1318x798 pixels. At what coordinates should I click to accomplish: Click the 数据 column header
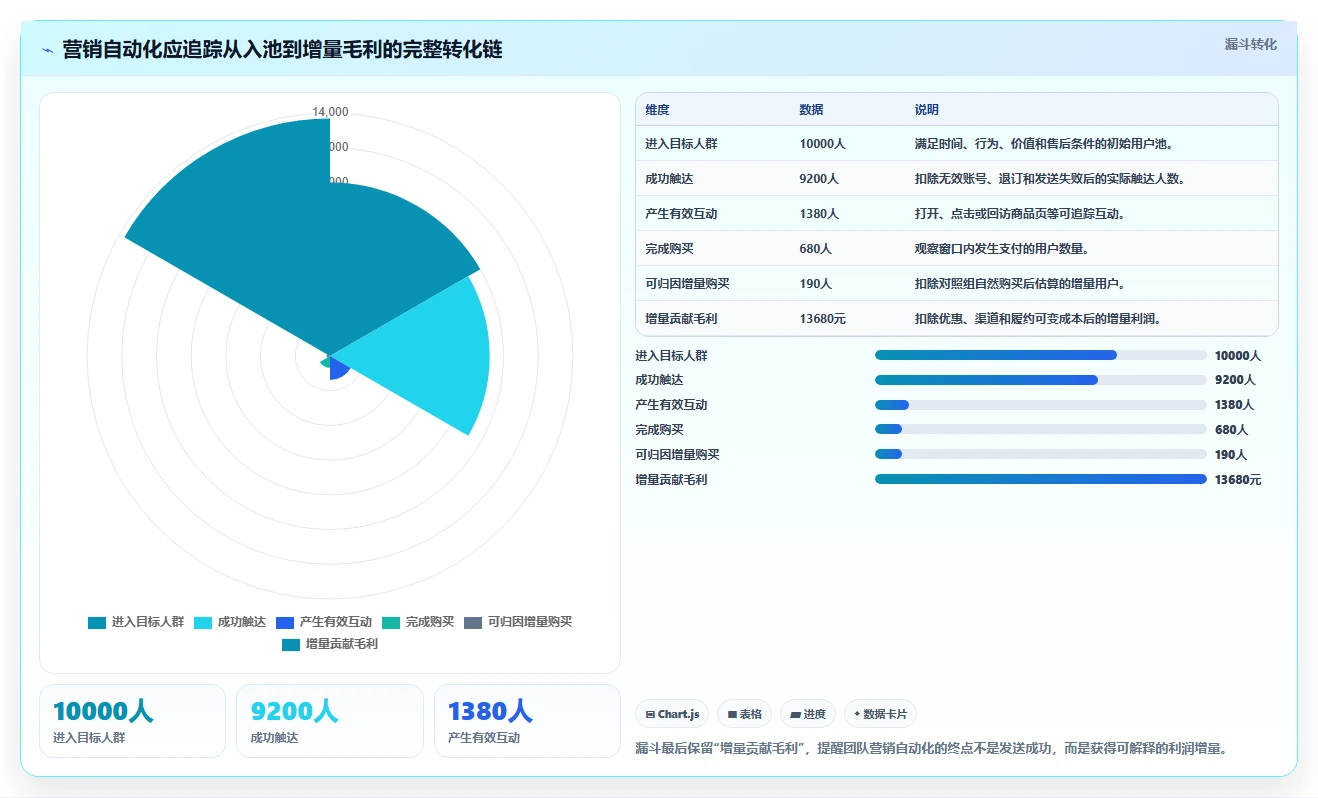coord(812,110)
